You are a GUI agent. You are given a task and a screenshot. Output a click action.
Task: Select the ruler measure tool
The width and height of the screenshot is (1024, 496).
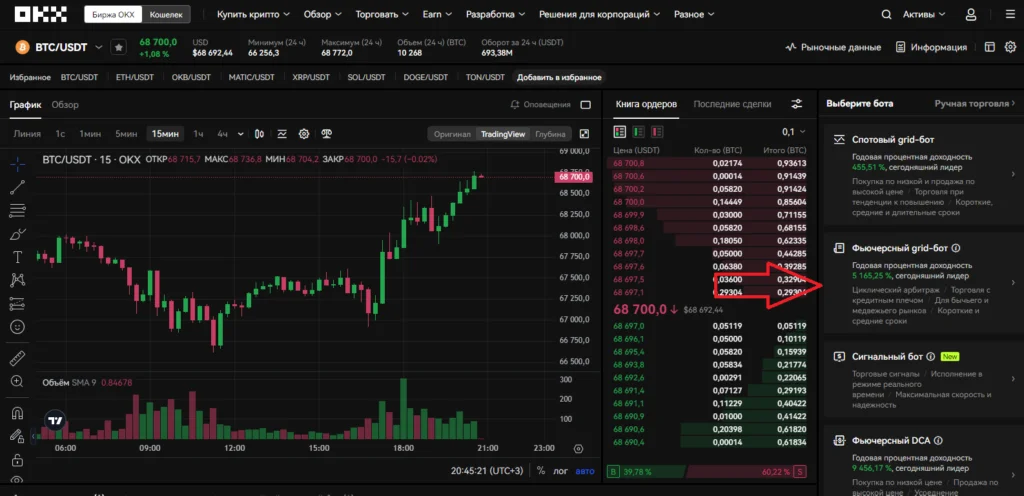click(17, 357)
